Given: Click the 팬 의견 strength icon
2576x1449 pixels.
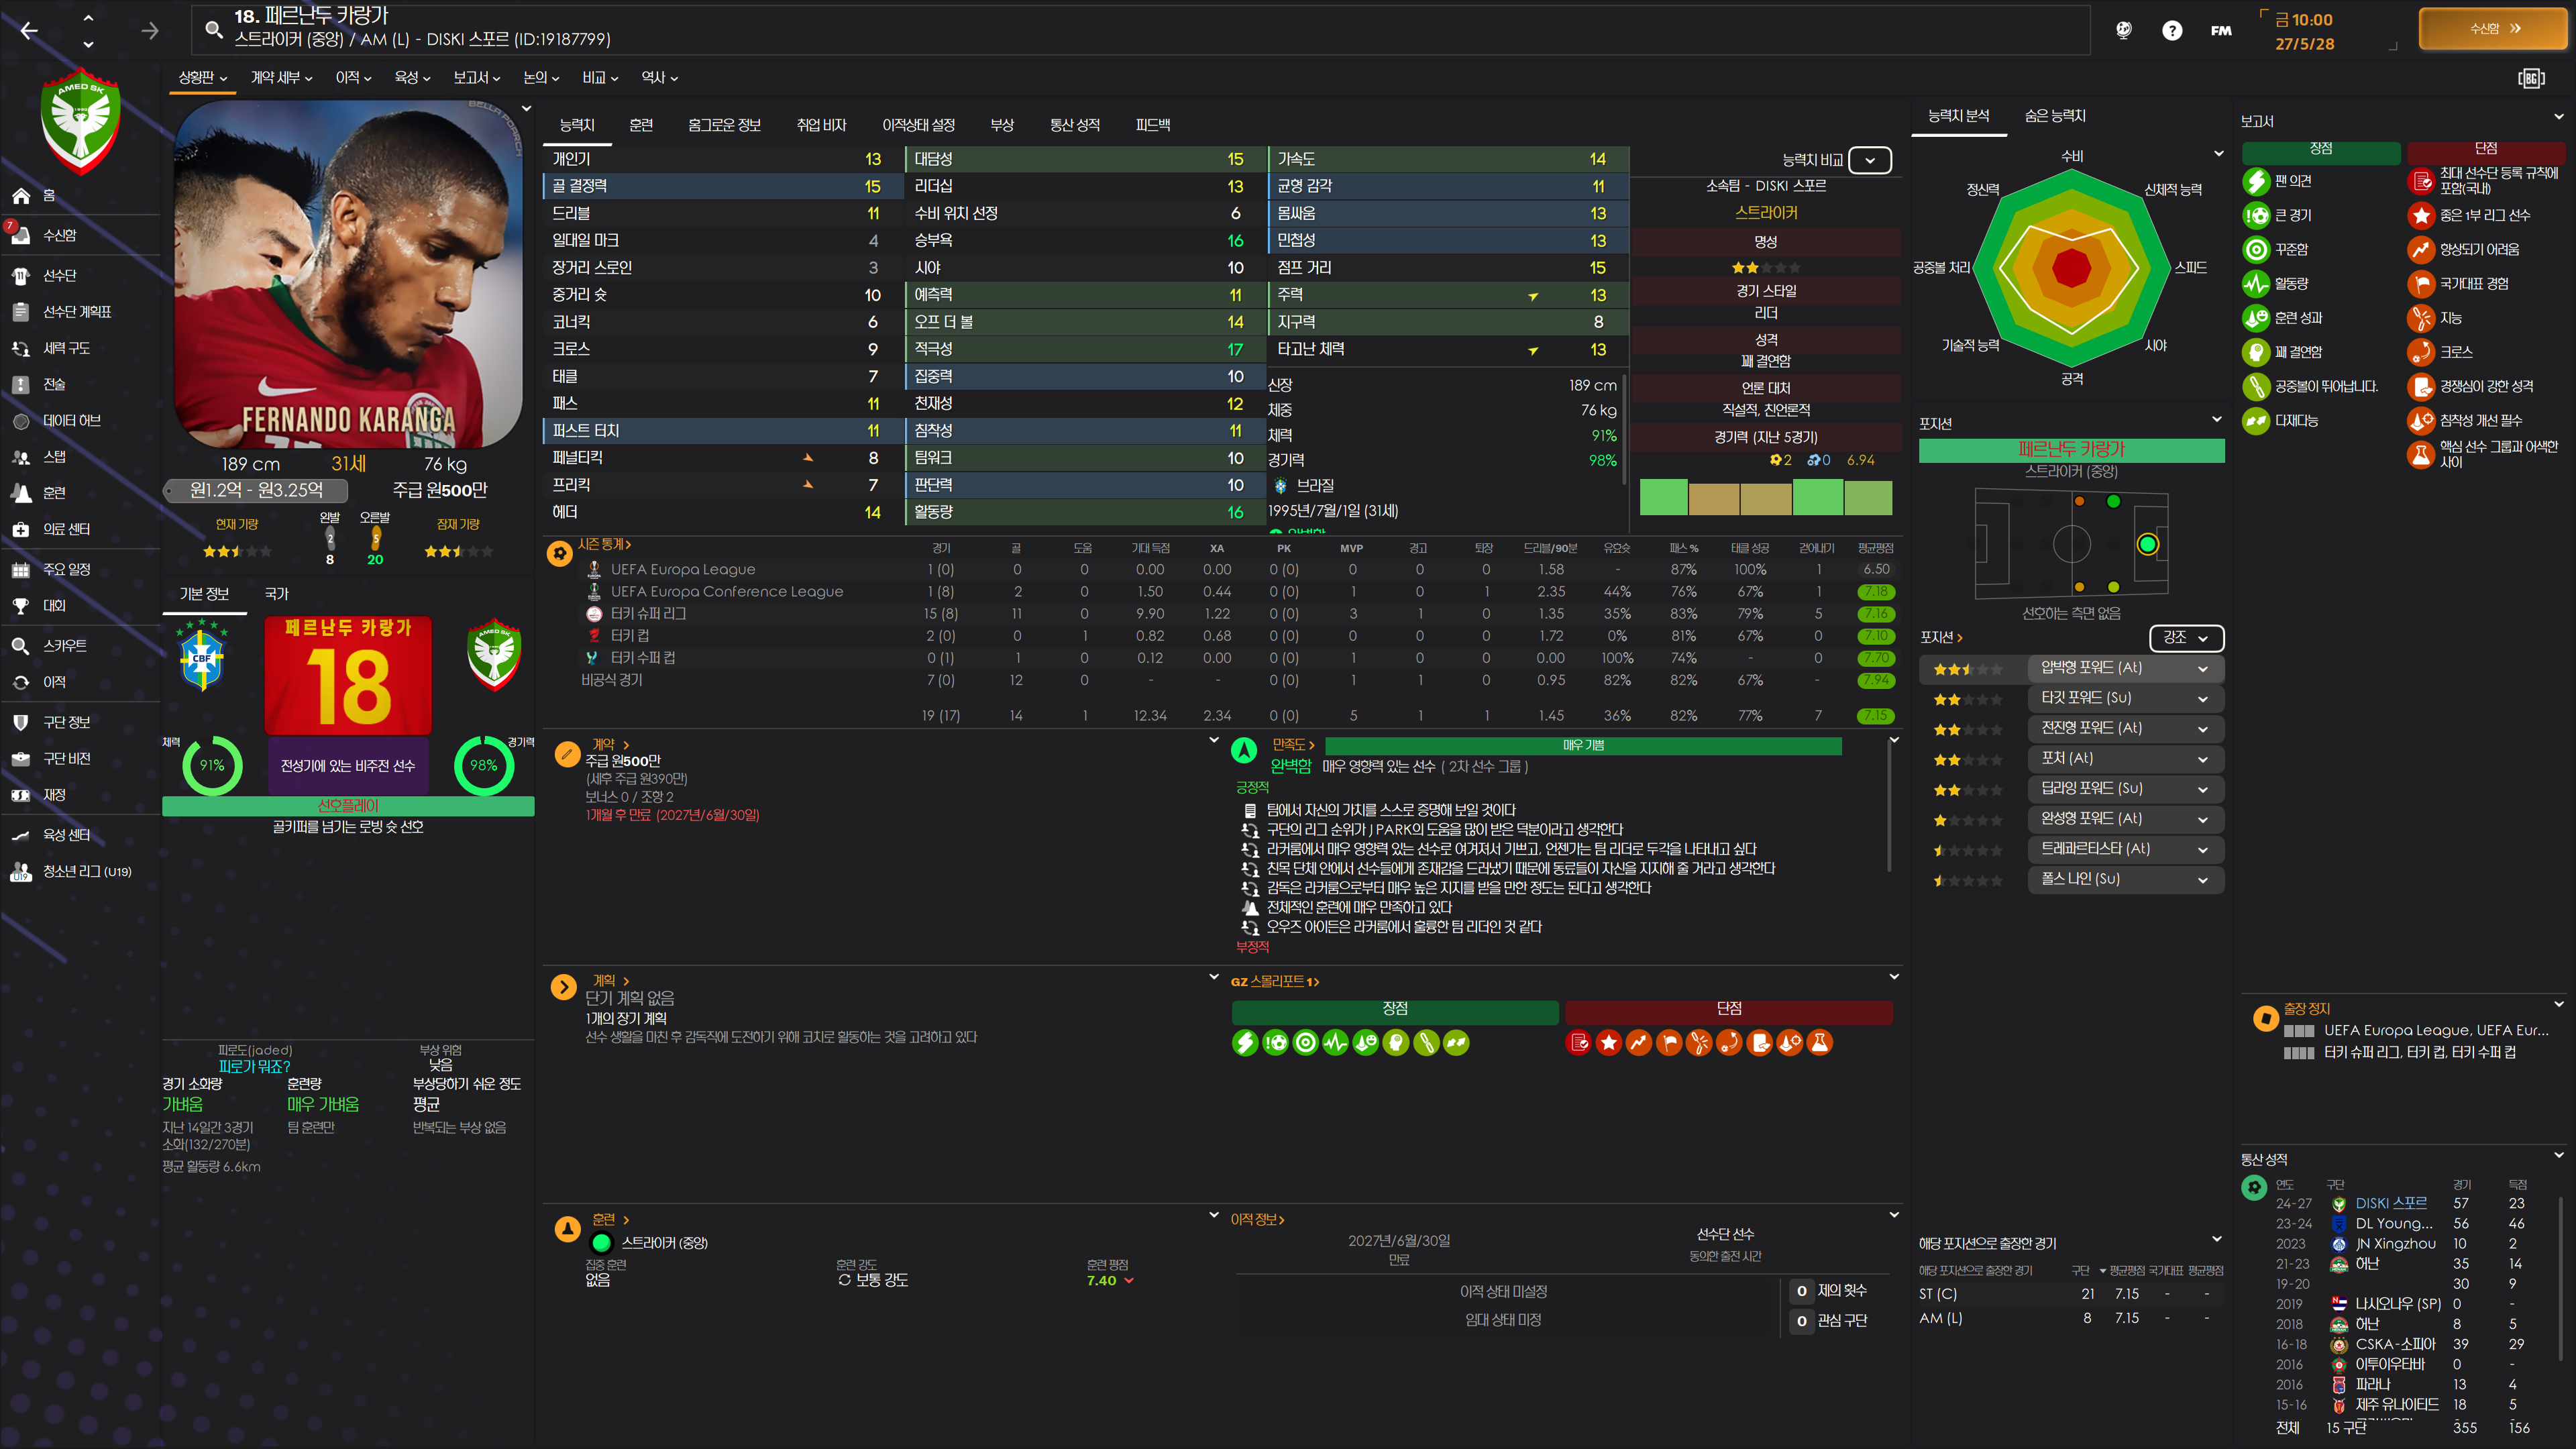Looking at the screenshot, I should (x=2255, y=181).
